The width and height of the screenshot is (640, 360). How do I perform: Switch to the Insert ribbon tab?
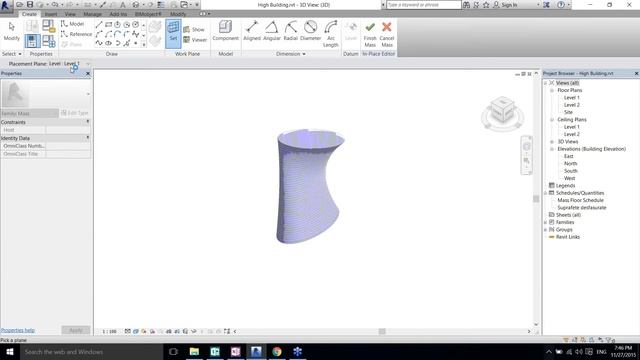[x=51, y=14]
